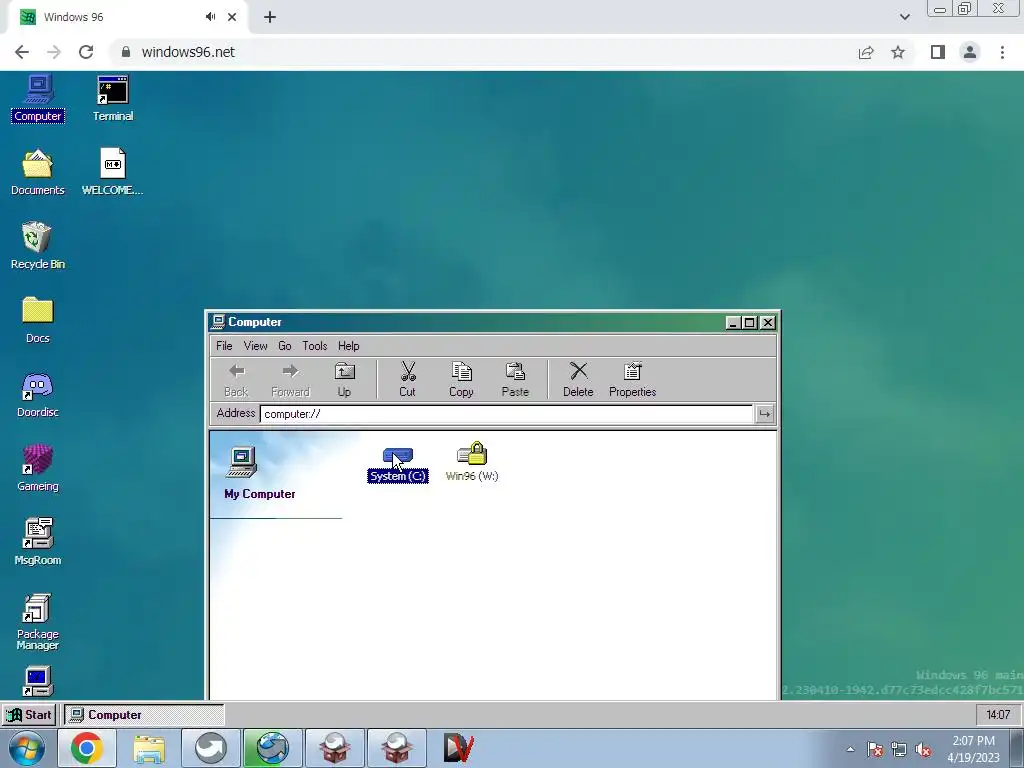Click the browser URL windows96.net

point(188,52)
